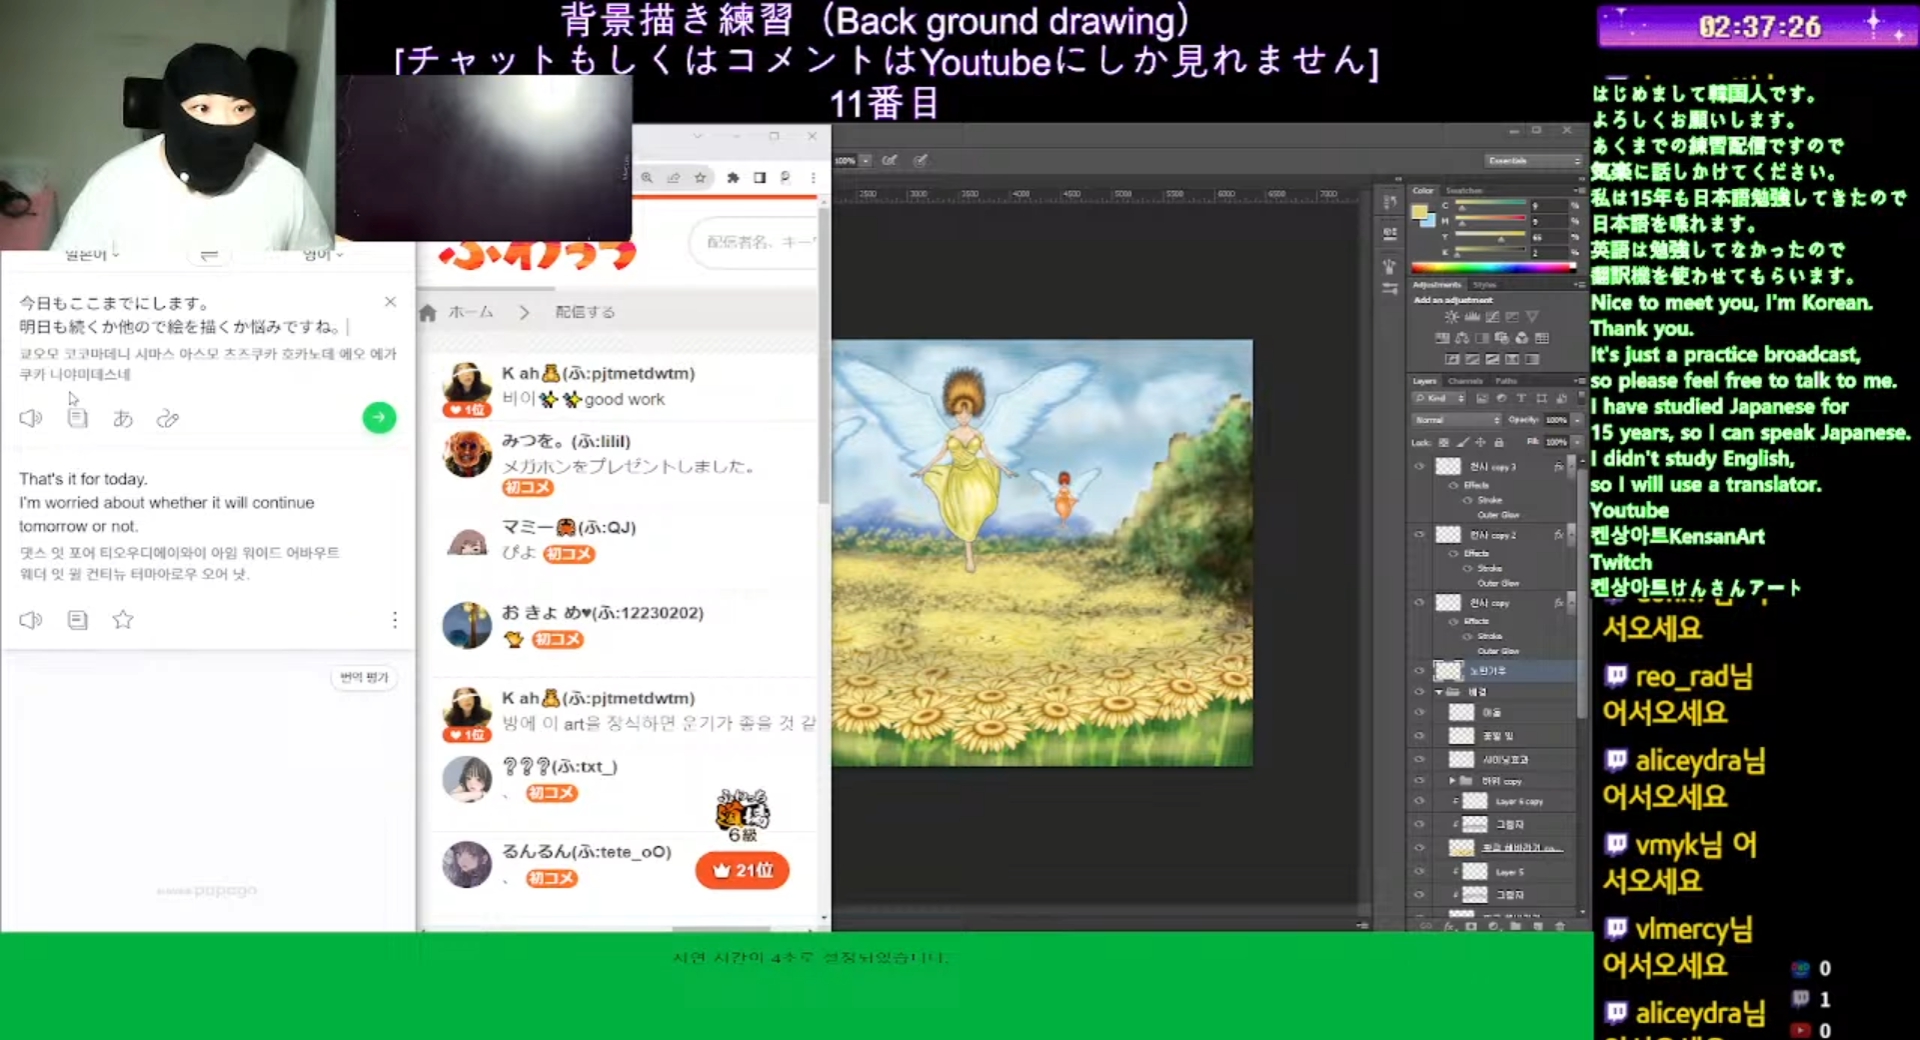Switch to the Paths tab
1920x1040 pixels.
1506,381
